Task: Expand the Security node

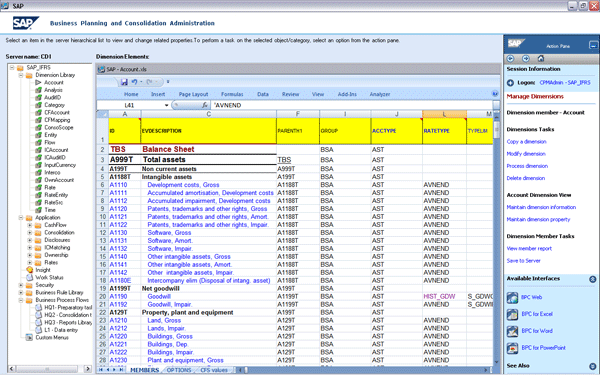Action: pyautogui.click(x=21, y=285)
